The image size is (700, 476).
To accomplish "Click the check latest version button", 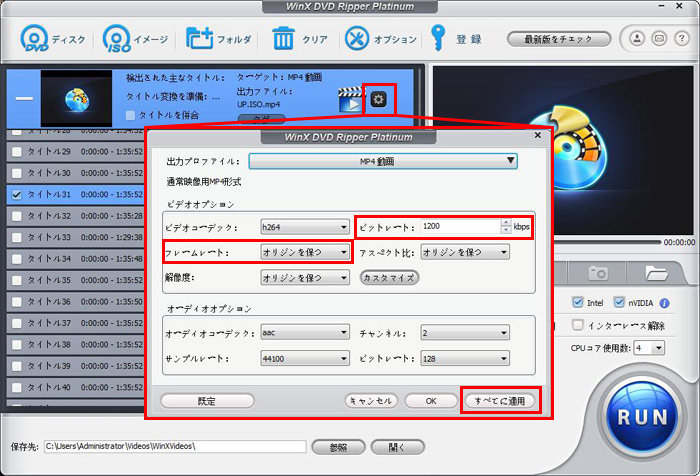I will (x=558, y=39).
